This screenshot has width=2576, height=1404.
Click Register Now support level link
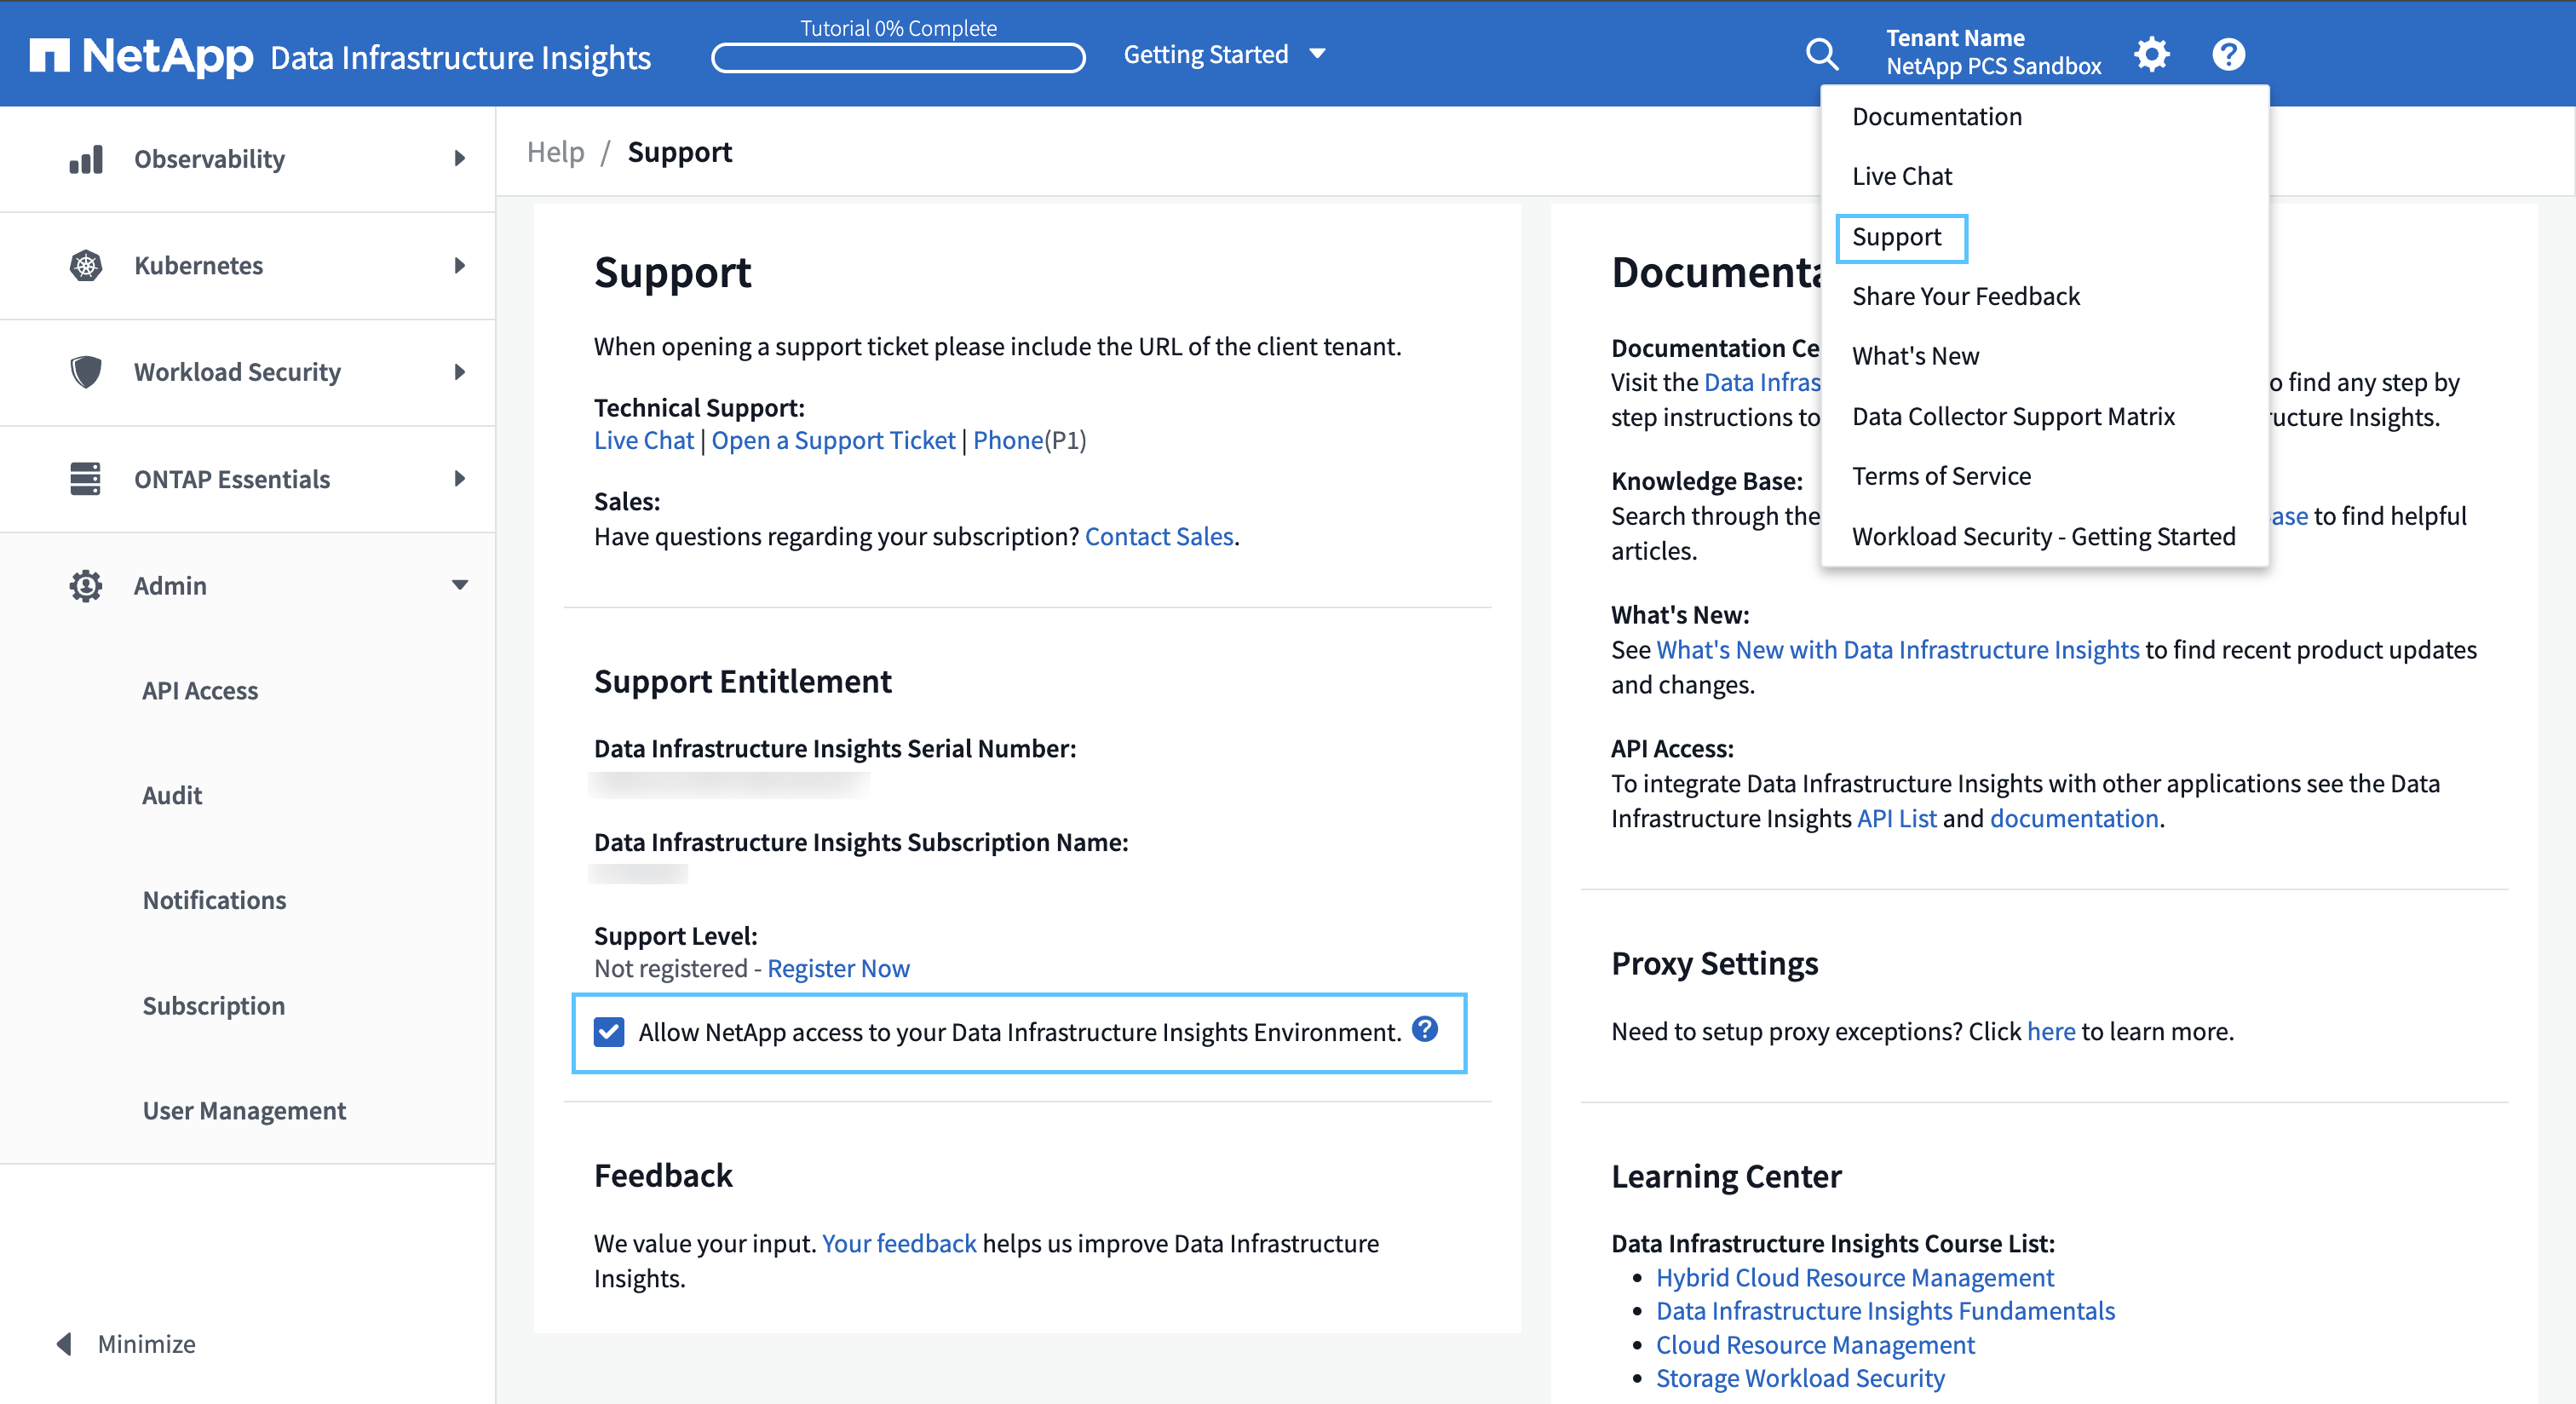pyautogui.click(x=837, y=969)
